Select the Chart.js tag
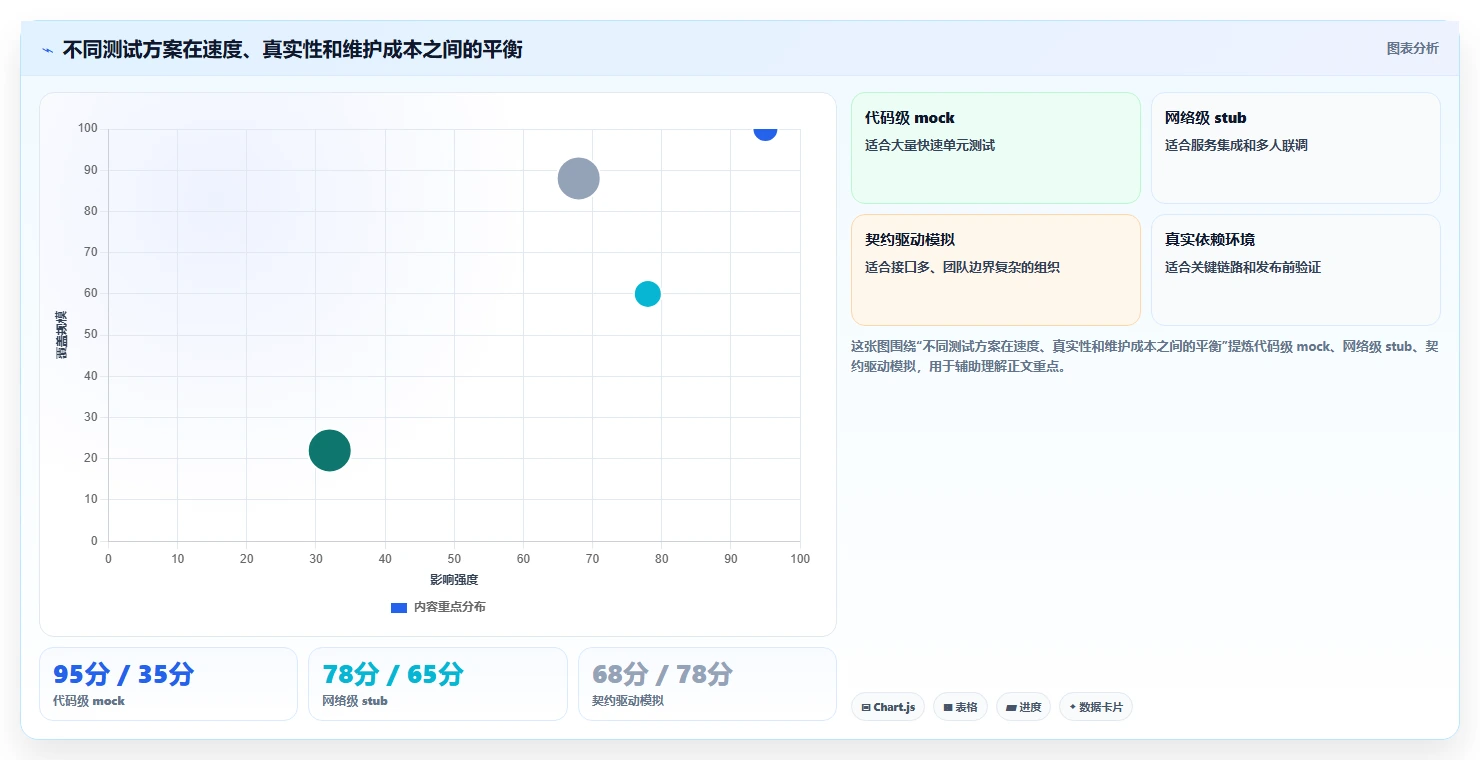Image resolution: width=1480 pixels, height=760 pixels. point(888,707)
